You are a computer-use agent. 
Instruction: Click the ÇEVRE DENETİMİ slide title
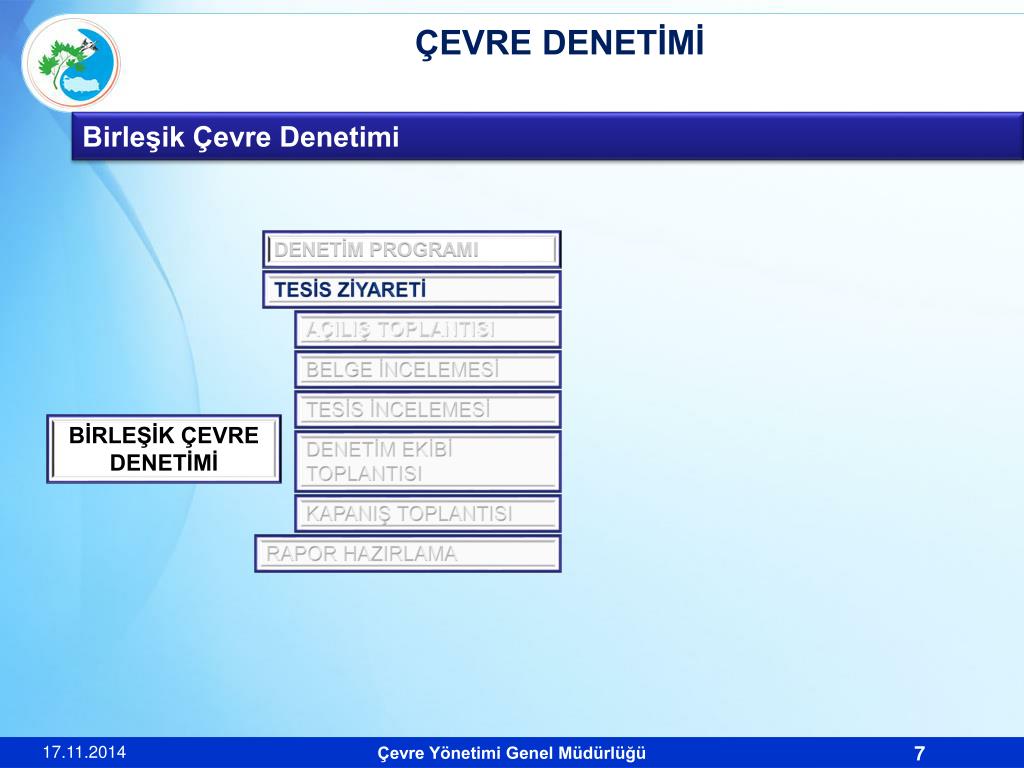click(560, 42)
